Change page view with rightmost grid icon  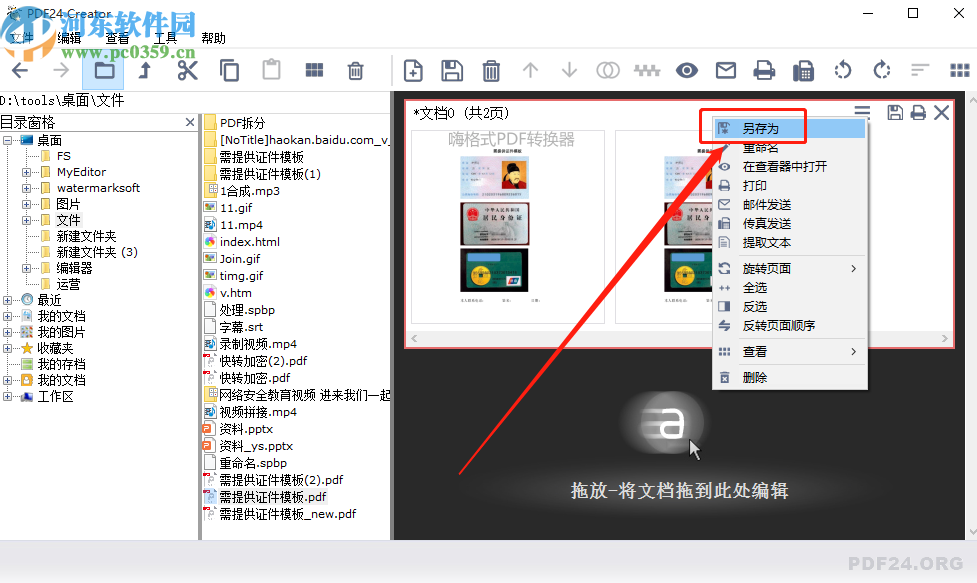(x=960, y=70)
